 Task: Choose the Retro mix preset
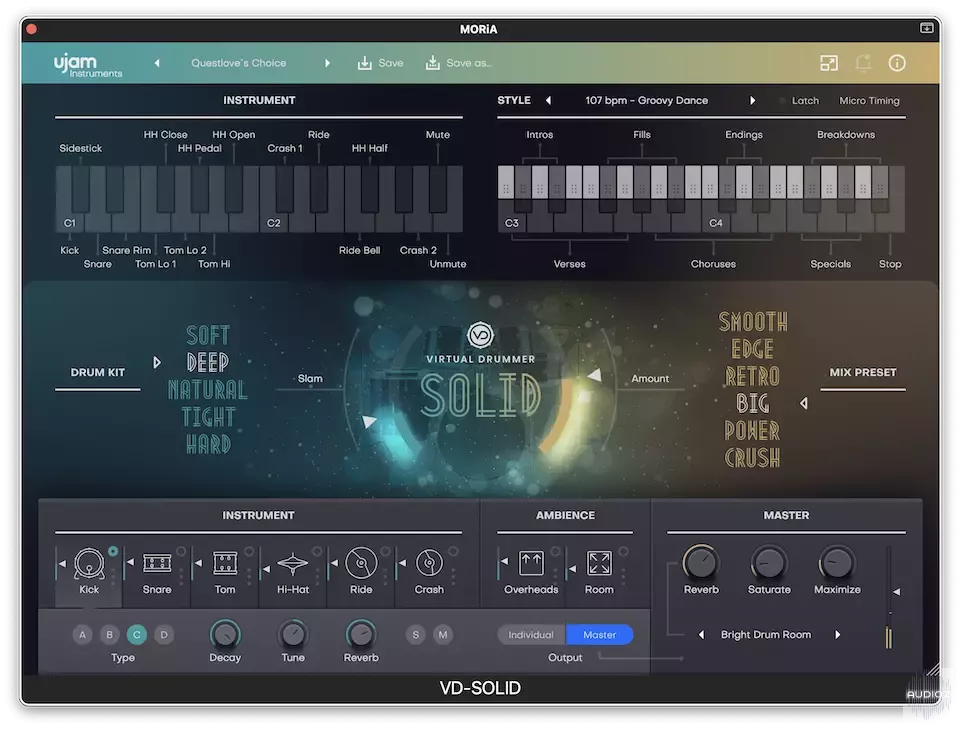pyautogui.click(x=753, y=376)
